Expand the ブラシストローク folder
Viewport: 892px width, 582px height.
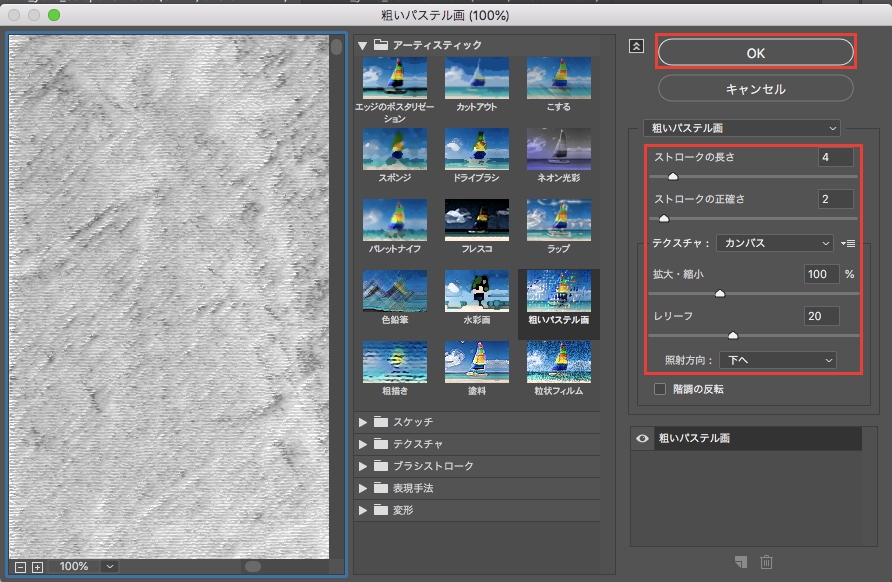363,466
